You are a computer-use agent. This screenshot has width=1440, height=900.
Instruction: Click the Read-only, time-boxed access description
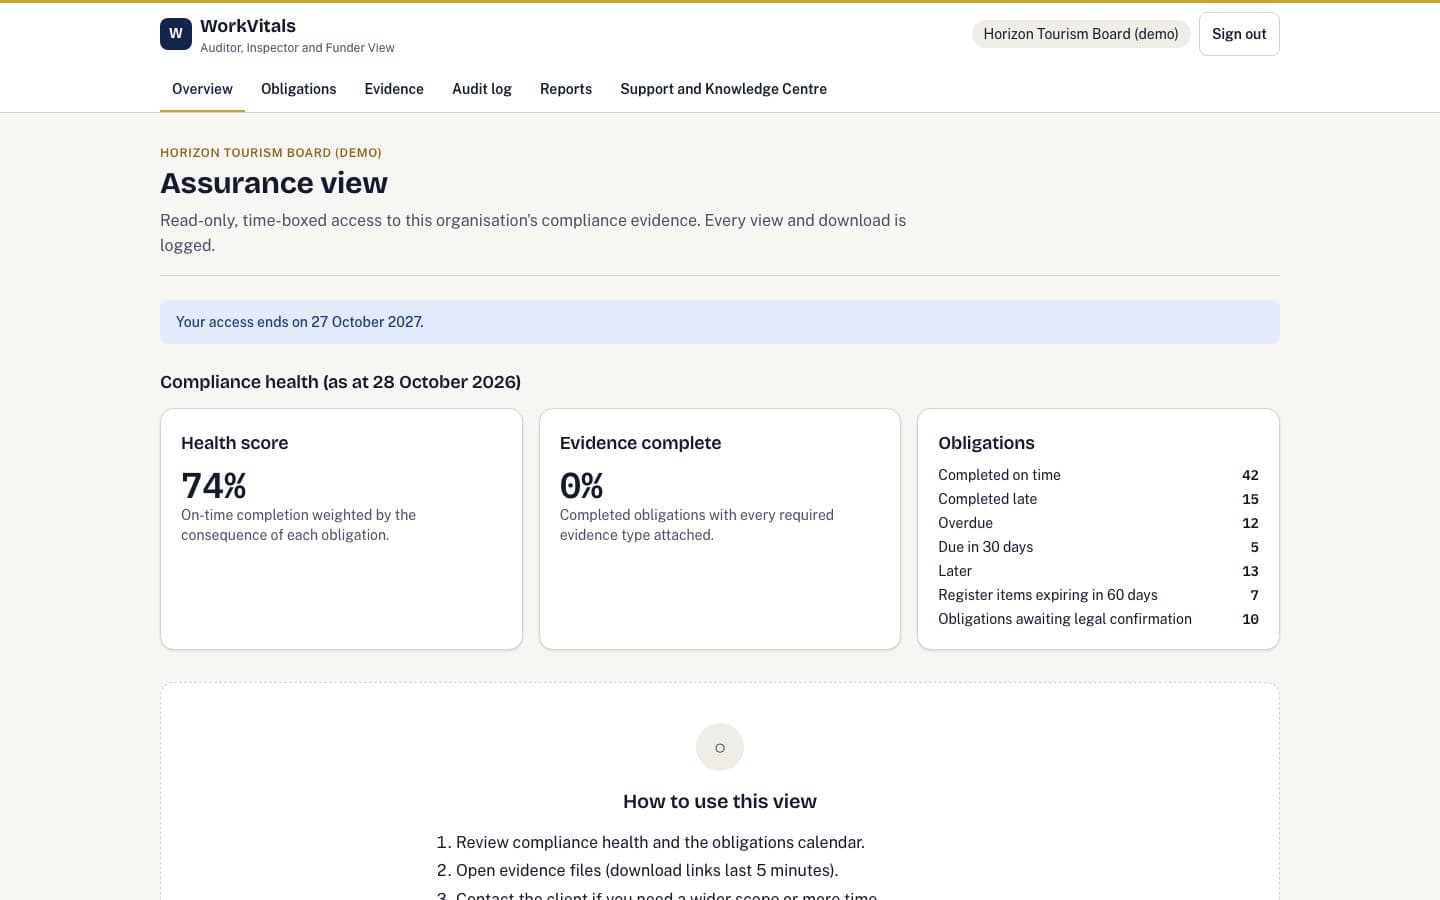coord(533,233)
